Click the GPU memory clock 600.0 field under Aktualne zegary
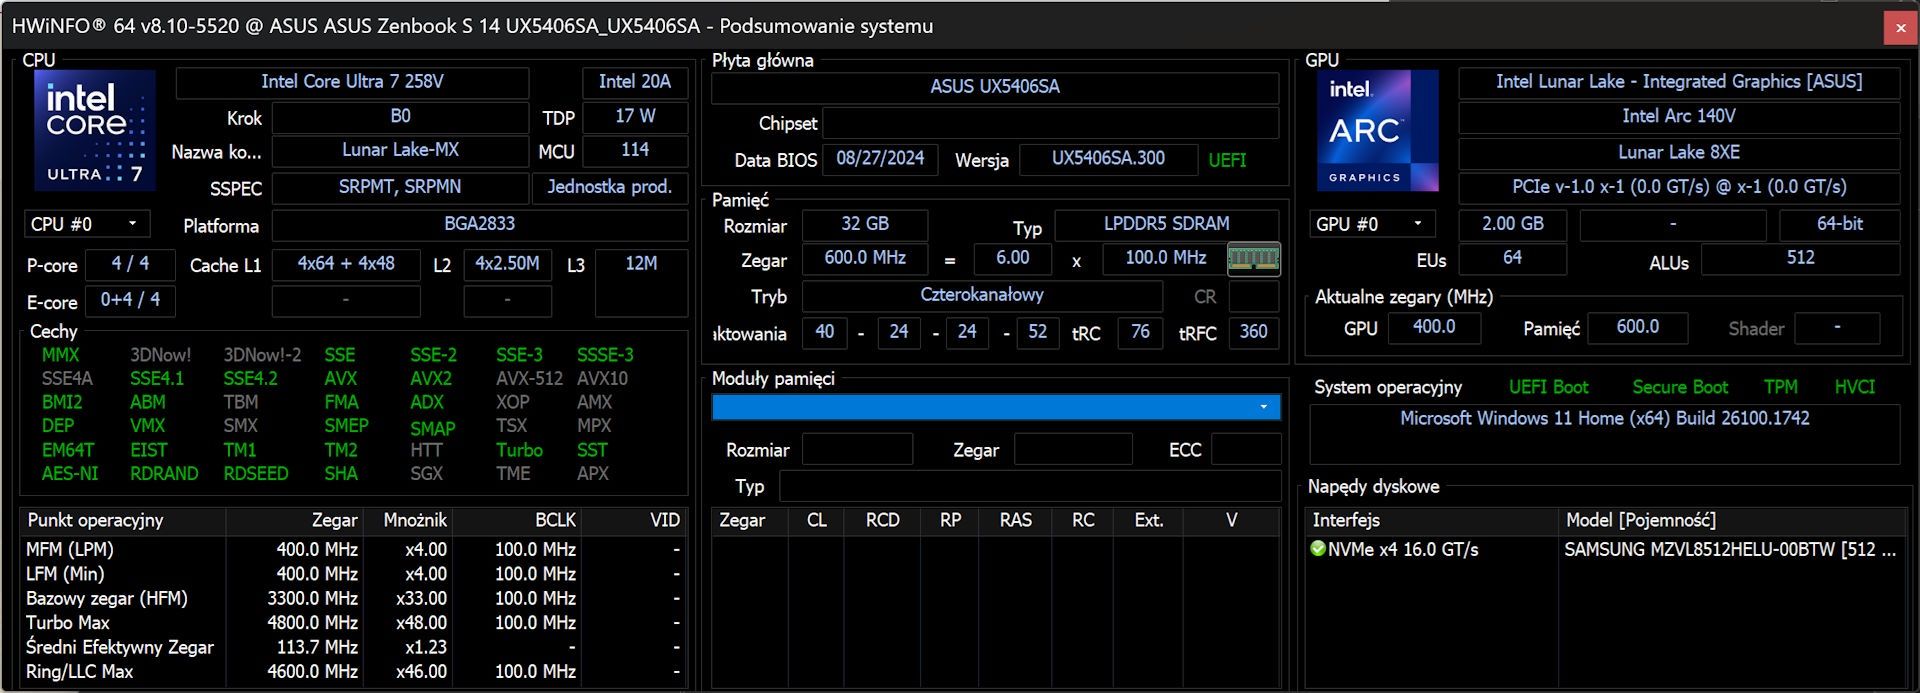This screenshot has height=693, width=1920. click(x=1638, y=327)
